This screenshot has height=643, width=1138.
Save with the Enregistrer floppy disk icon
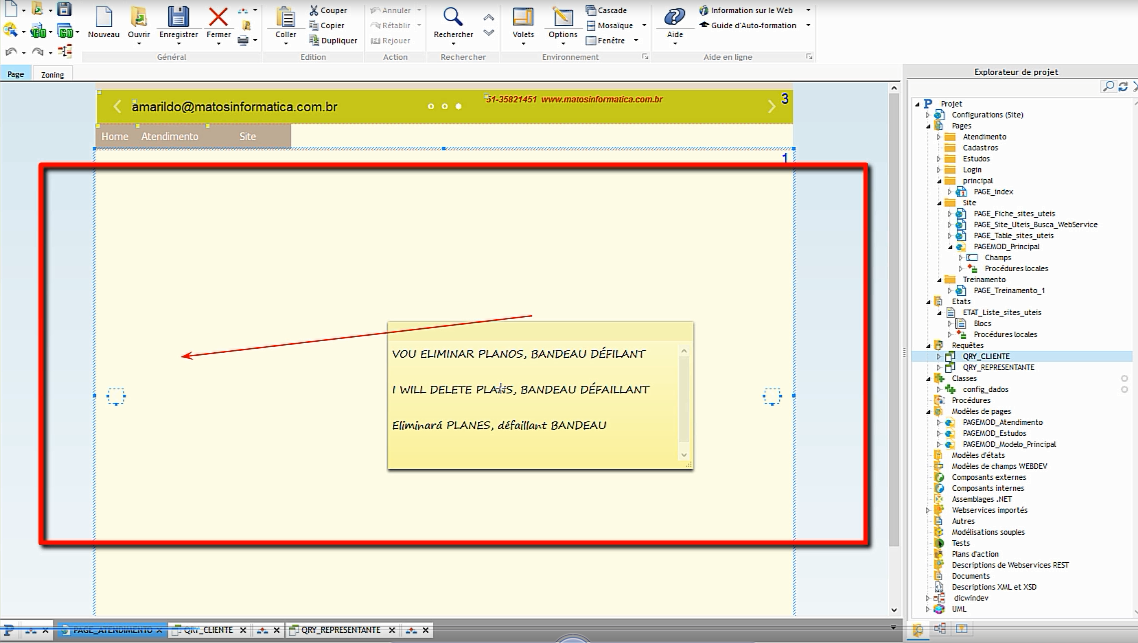pos(178,17)
